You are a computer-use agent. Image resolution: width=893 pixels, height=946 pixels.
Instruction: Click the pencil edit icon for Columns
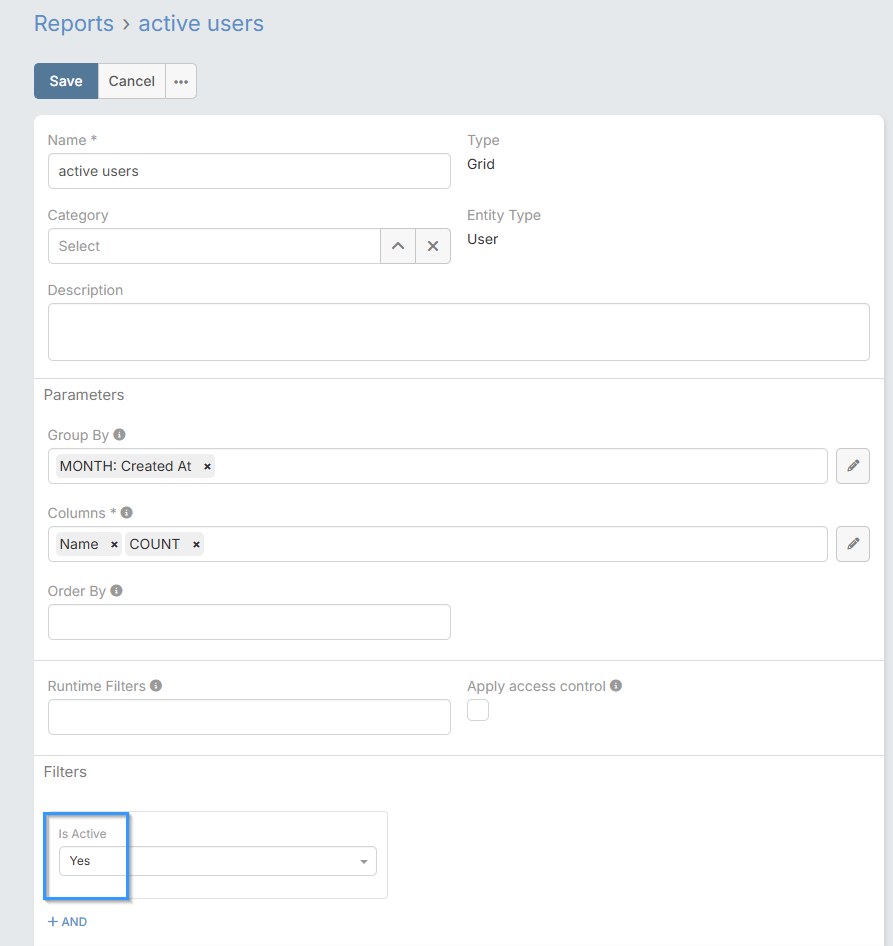pos(853,544)
